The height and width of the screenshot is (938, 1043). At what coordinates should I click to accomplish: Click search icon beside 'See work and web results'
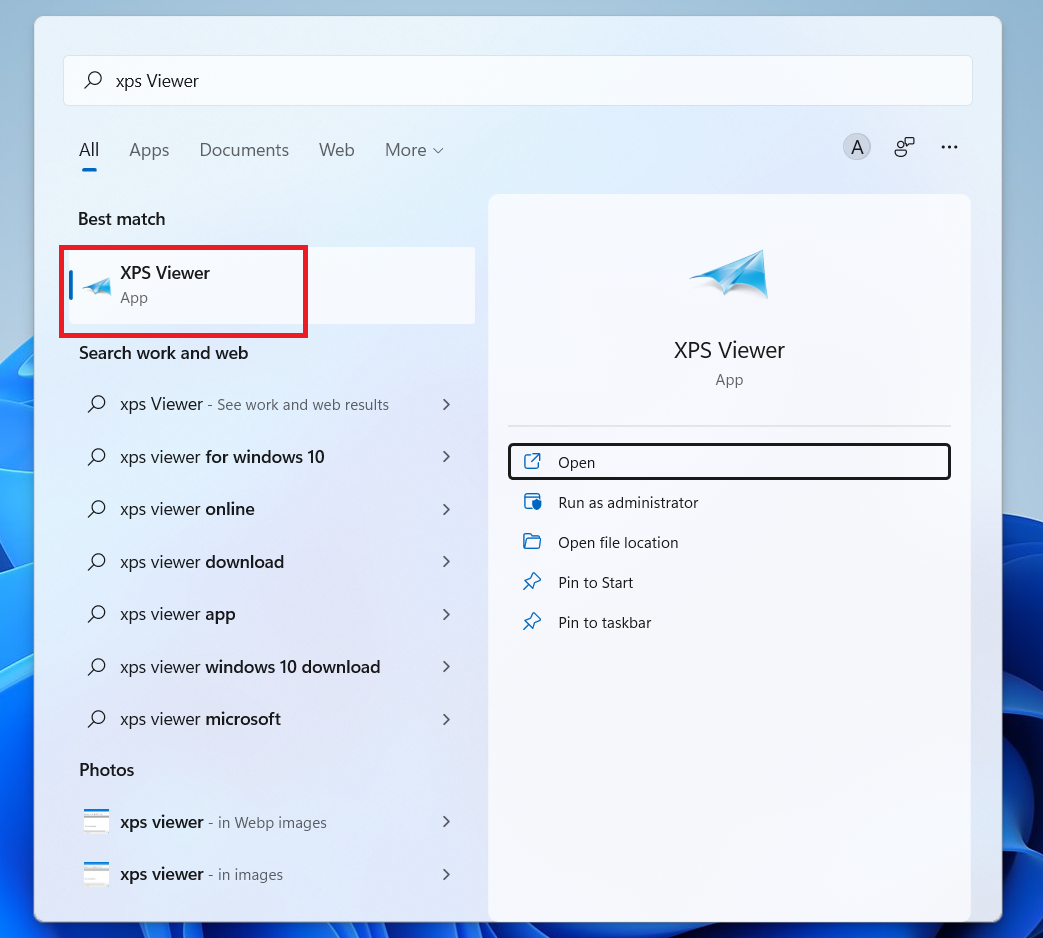(97, 404)
